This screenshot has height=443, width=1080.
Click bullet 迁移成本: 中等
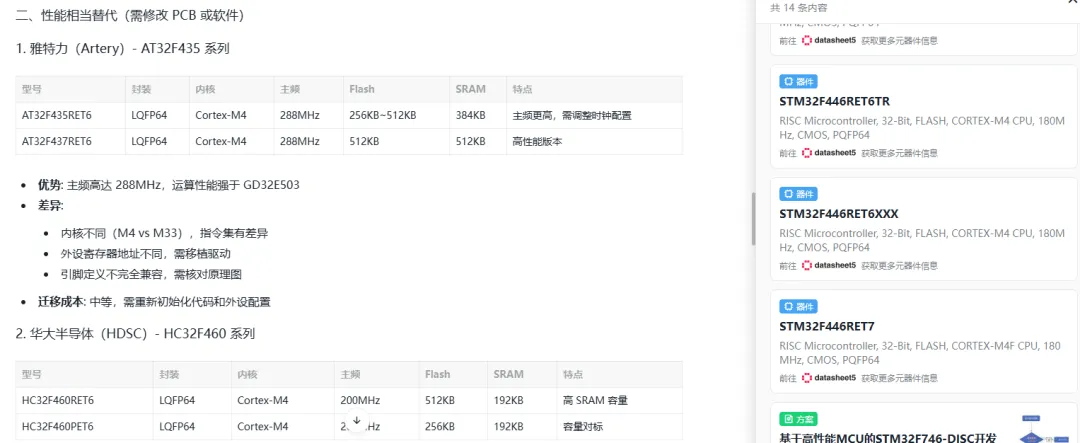click(154, 302)
